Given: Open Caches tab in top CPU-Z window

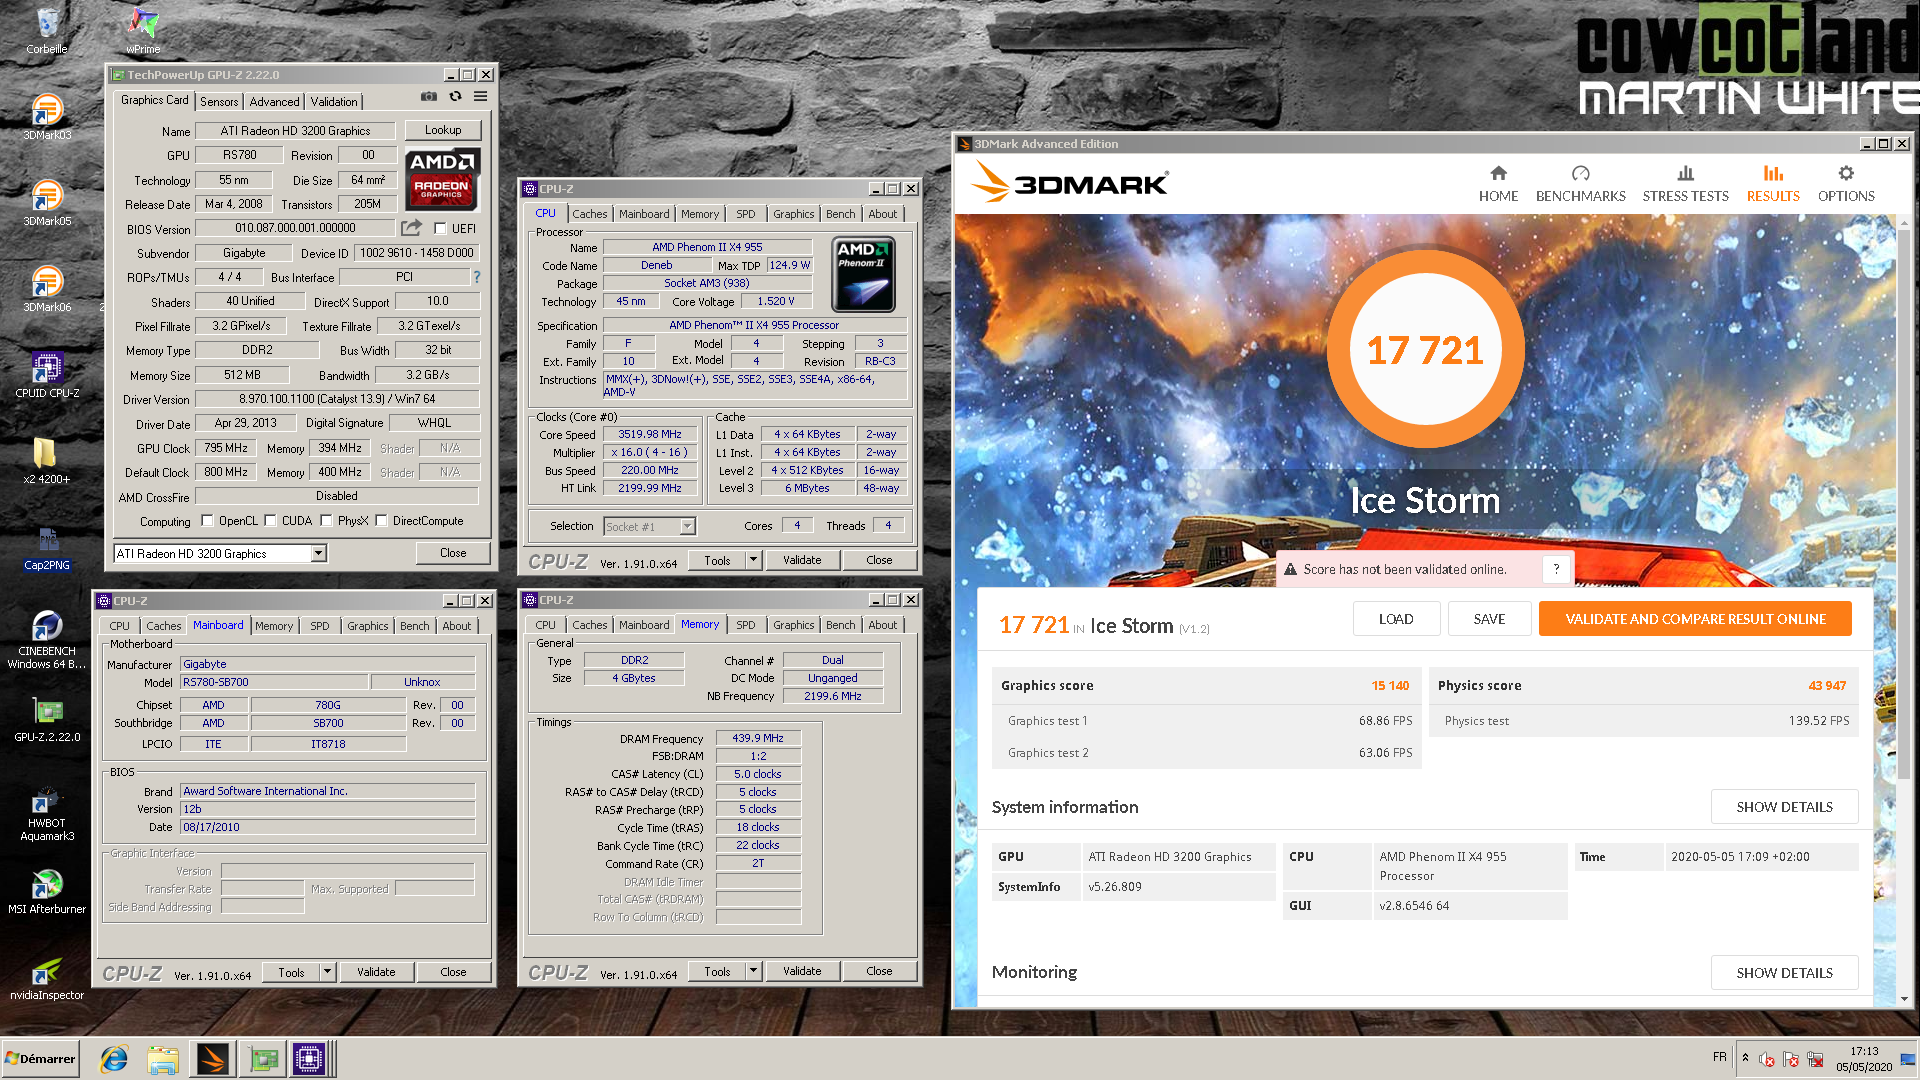Looking at the screenshot, I should pyautogui.click(x=590, y=214).
